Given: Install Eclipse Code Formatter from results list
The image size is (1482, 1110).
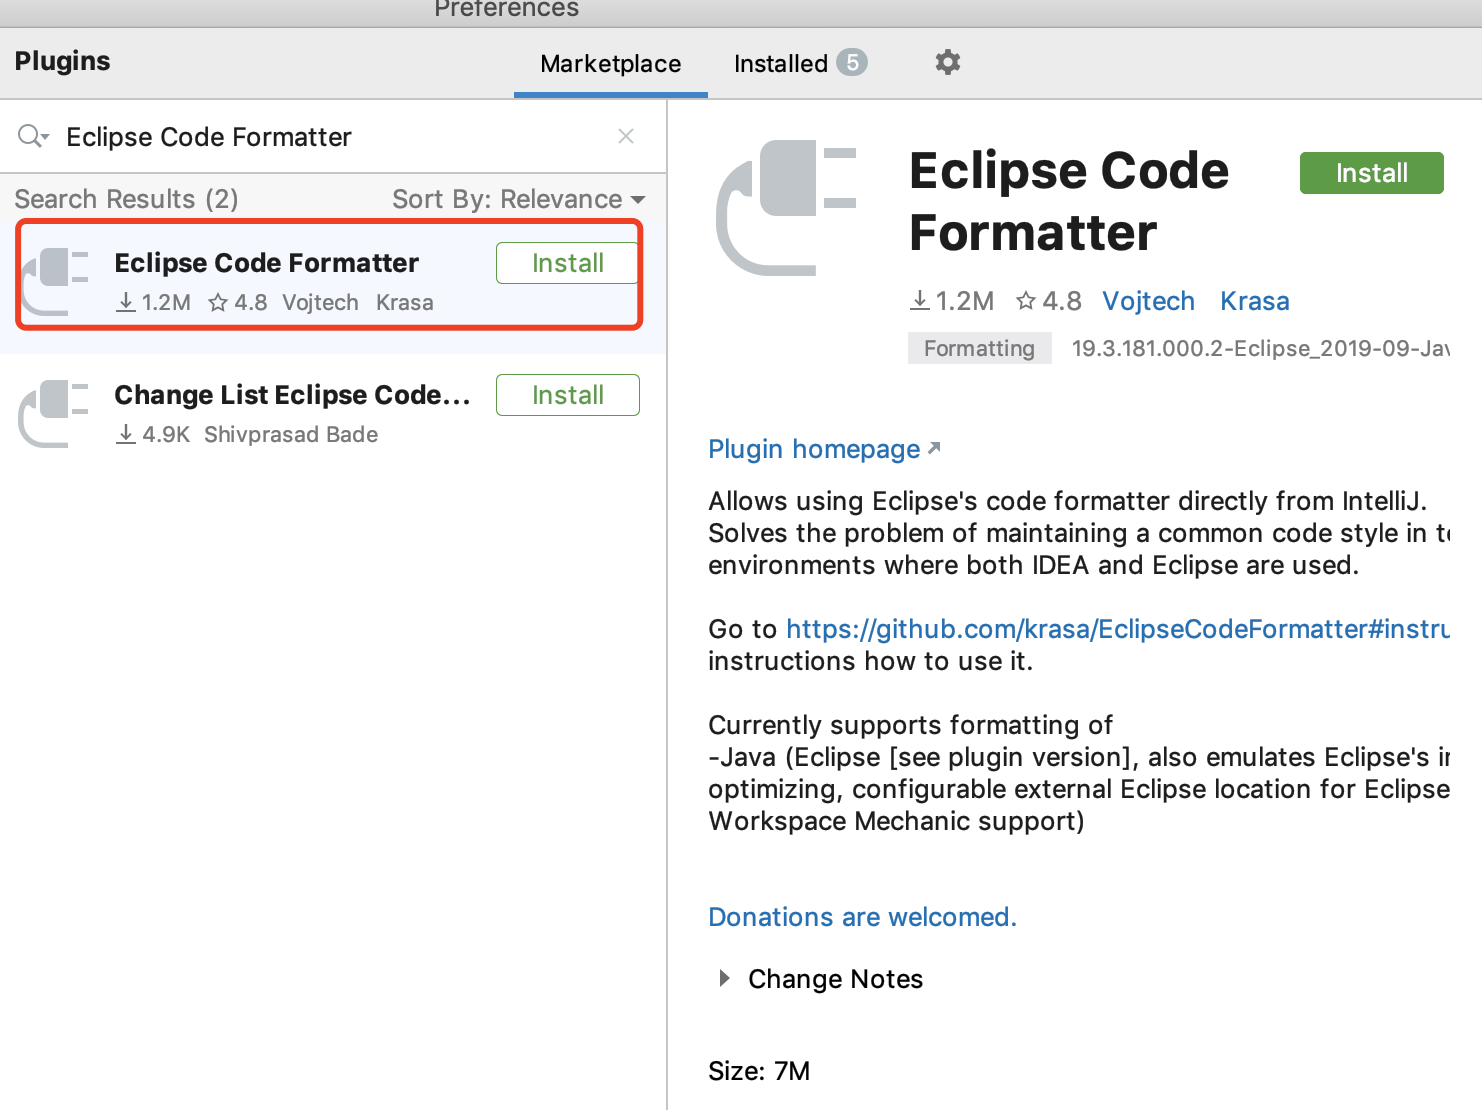Looking at the screenshot, I should click(567, 263).
